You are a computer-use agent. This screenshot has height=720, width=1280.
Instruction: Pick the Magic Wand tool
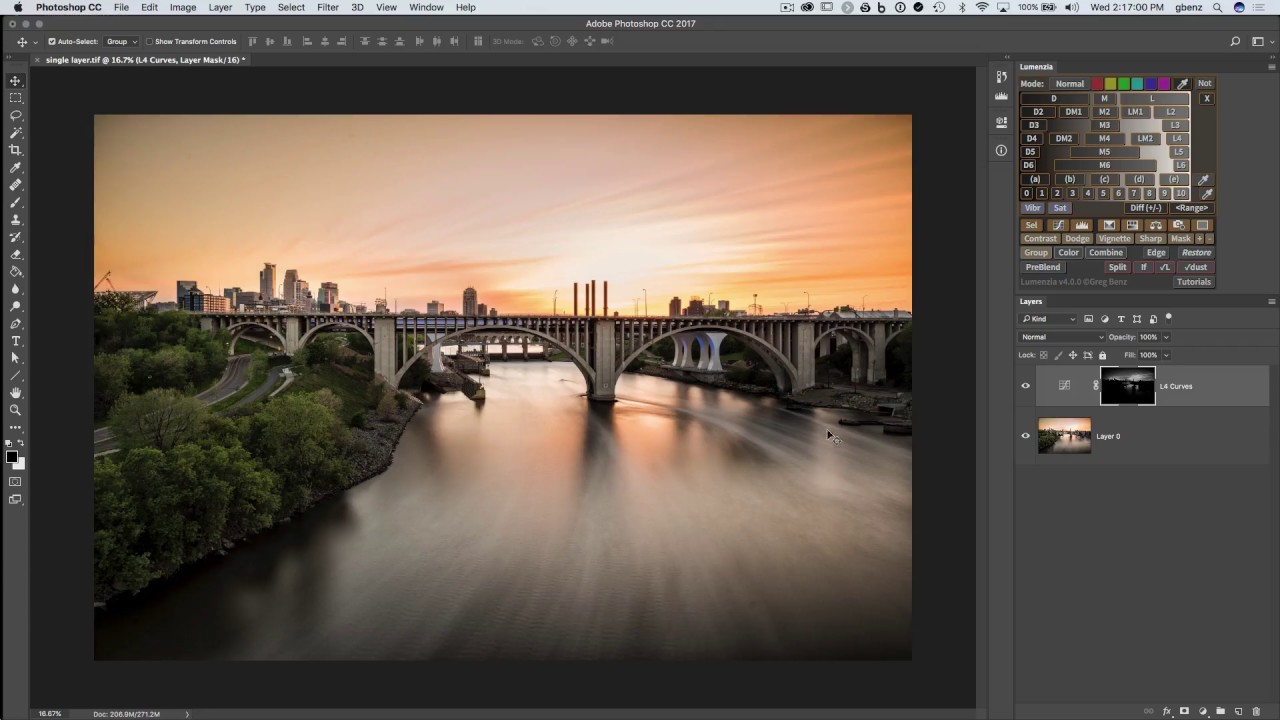coord(15,132)
